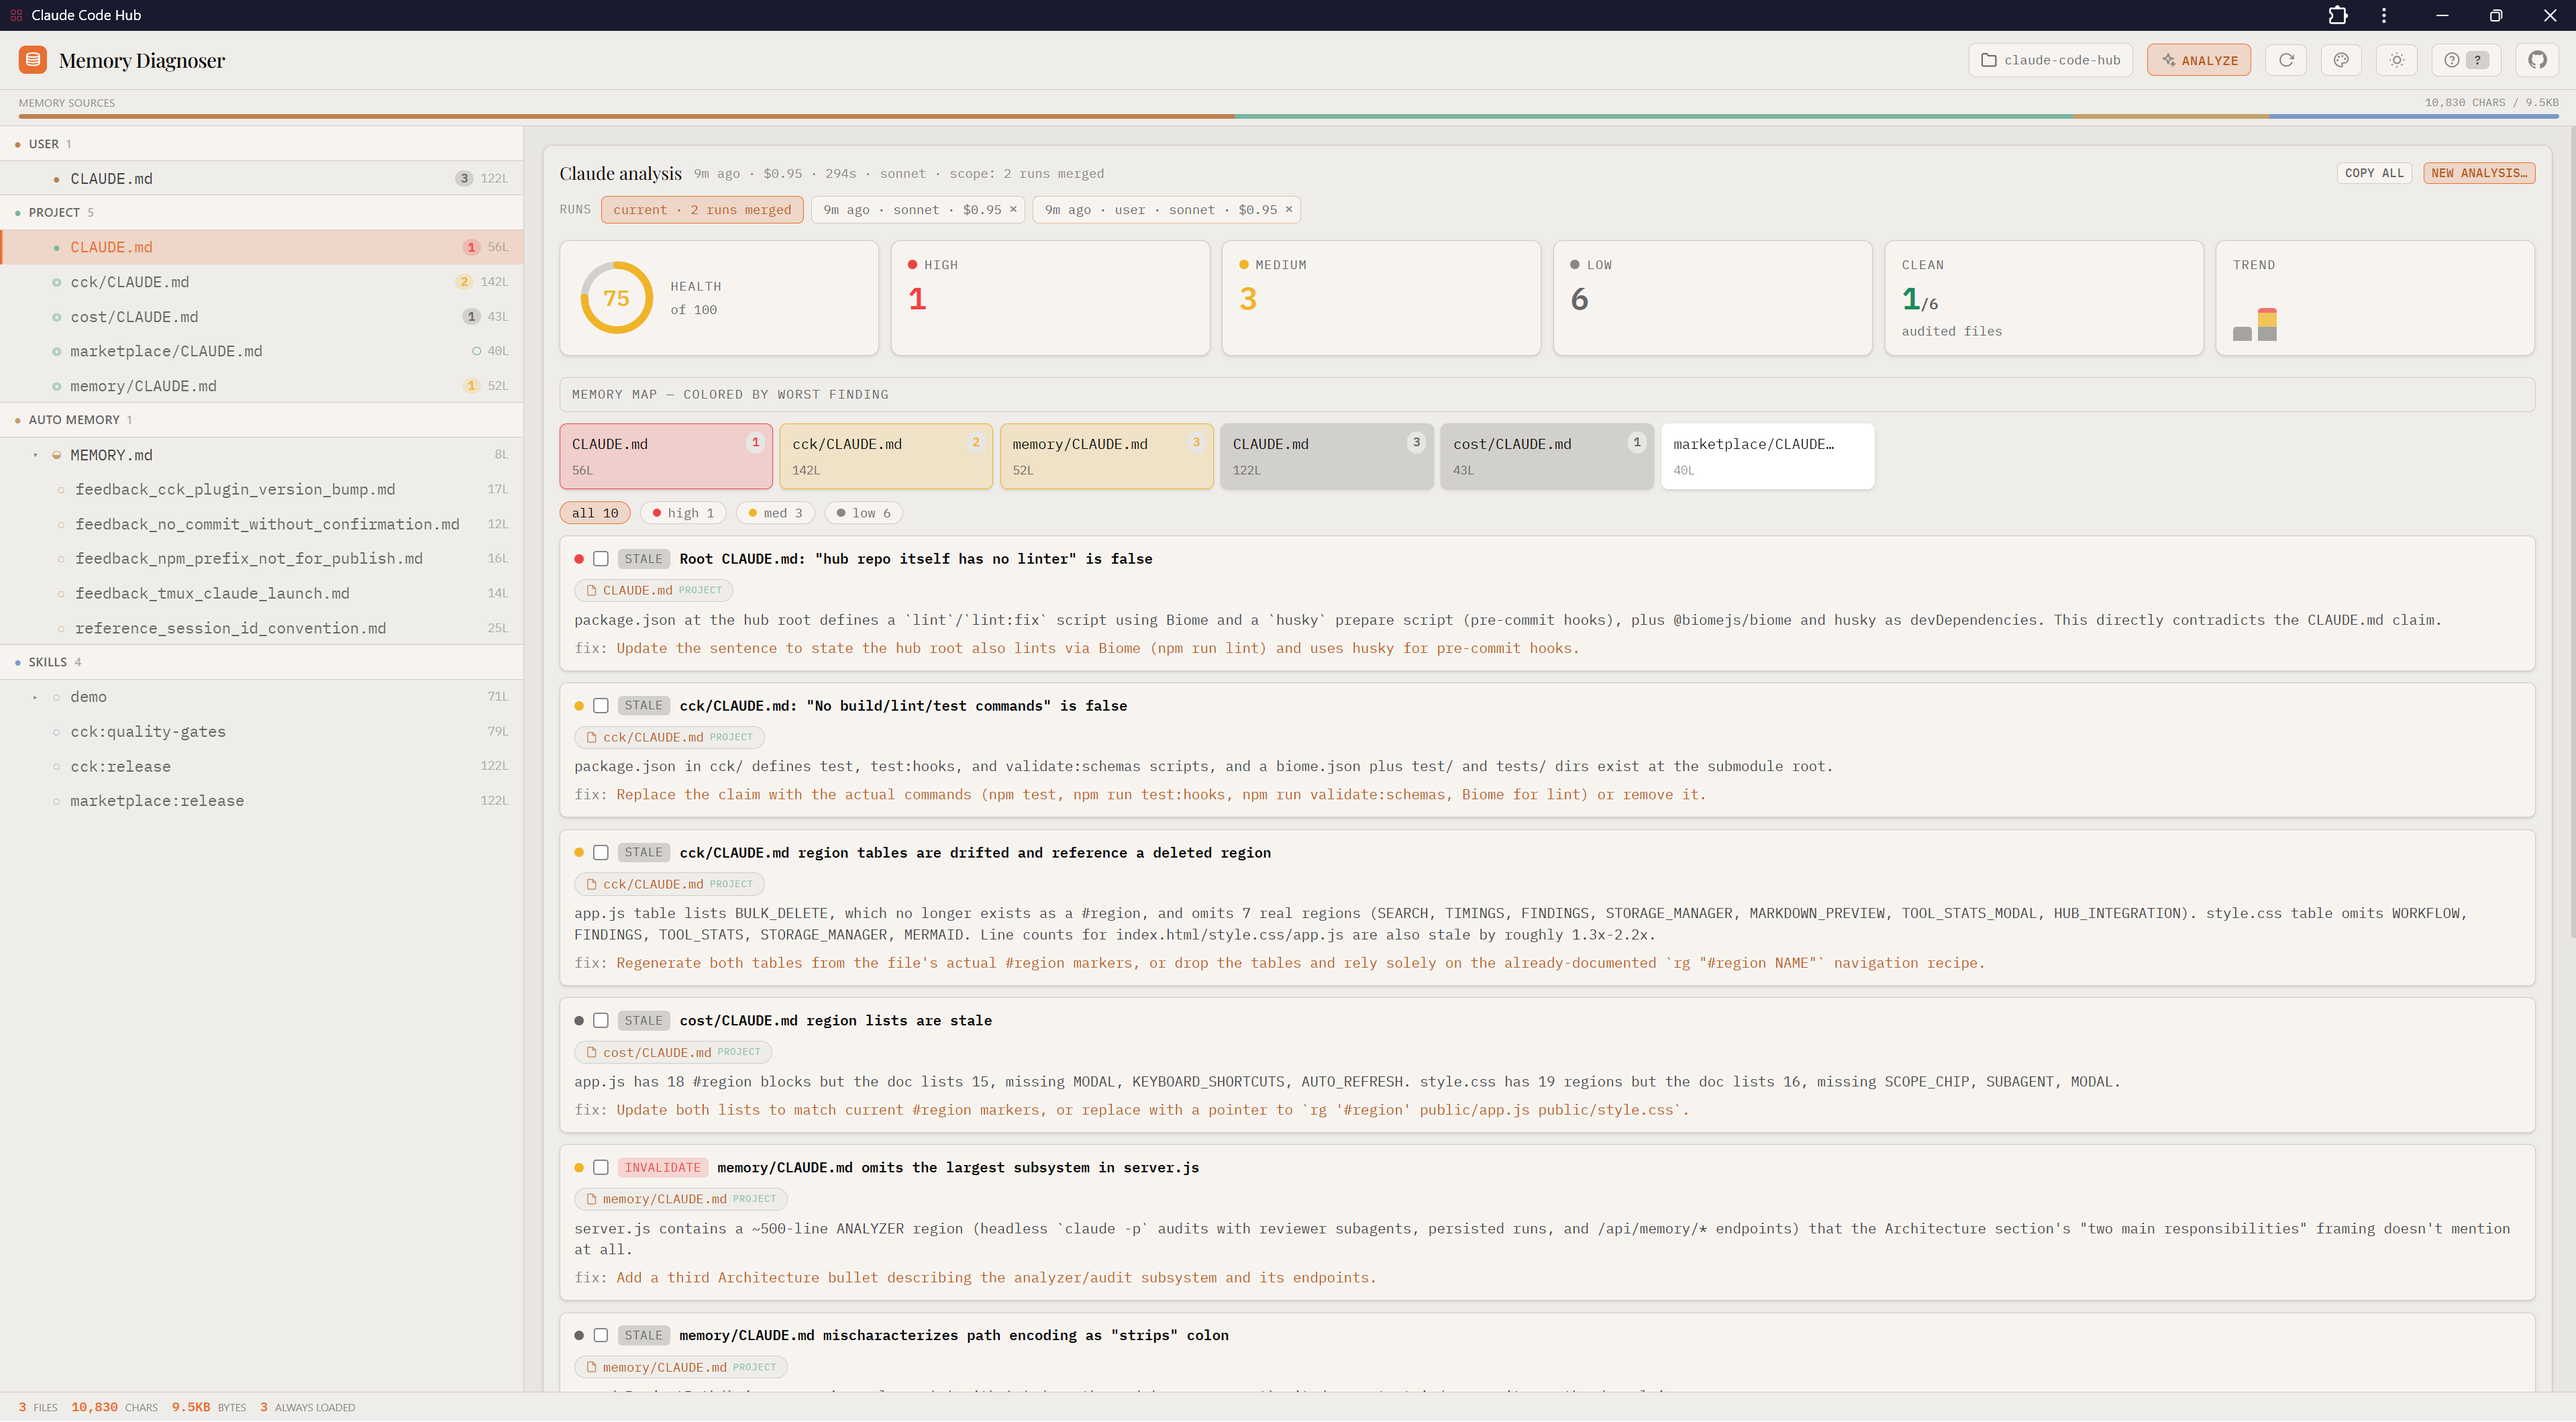This screenshot has height=1422, width=2576.
Task: Select the 'current · 2 runs merged' run
Action: [x=702, y=209]
